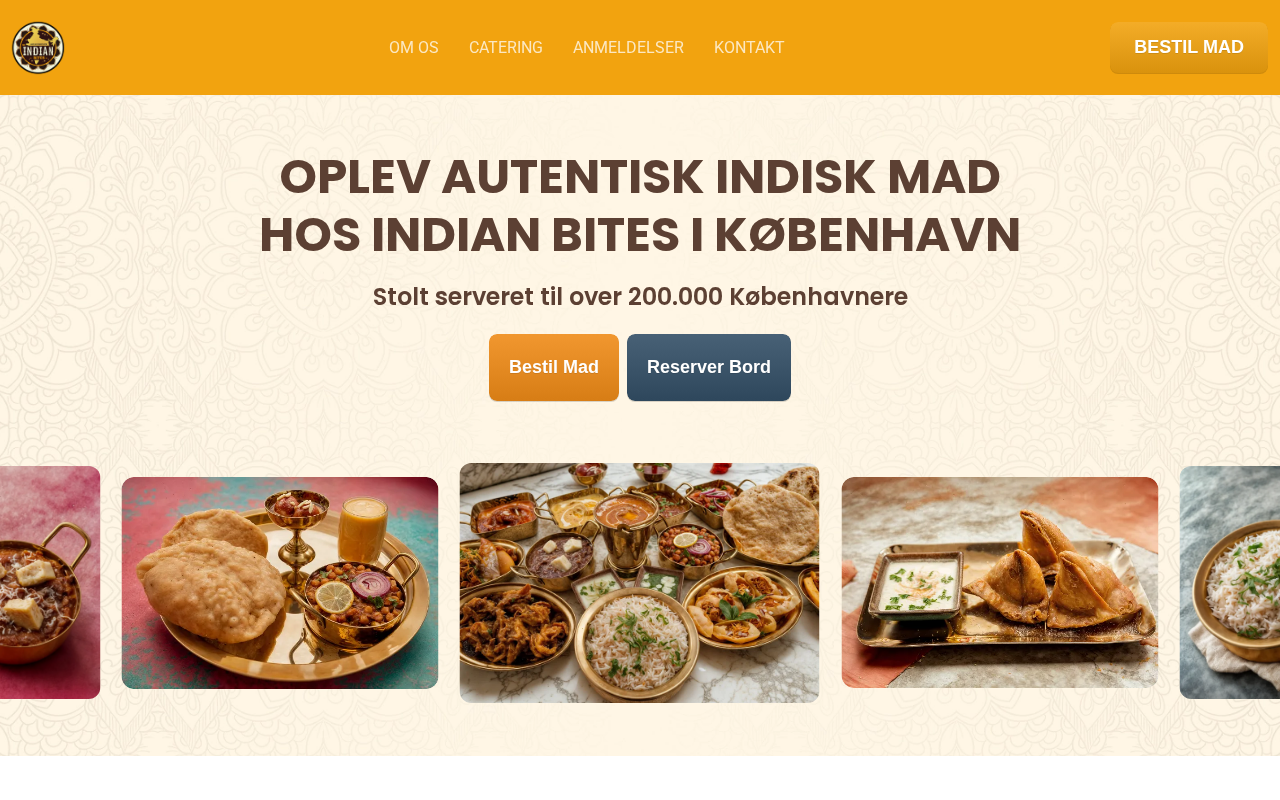Click the raita dip dish beside samosas
Image resolution: width=1280 pixels, height=800 pixels.
click(914, 585)
